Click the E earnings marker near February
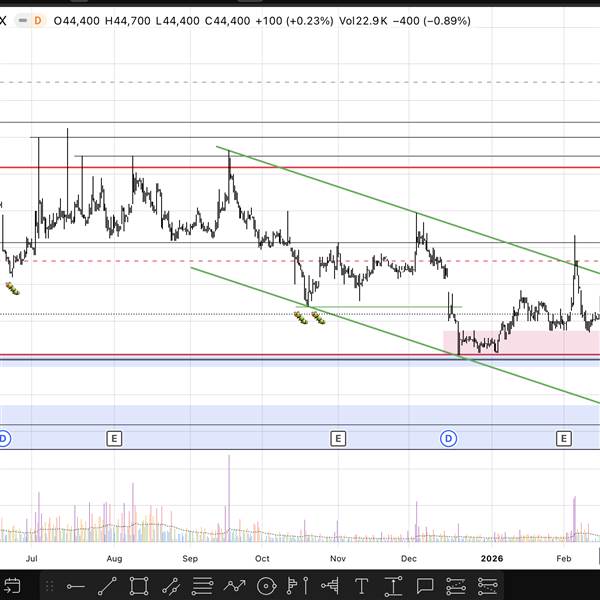Image resolution: width=600 pixels, height=600 pixels. (564, 438)
